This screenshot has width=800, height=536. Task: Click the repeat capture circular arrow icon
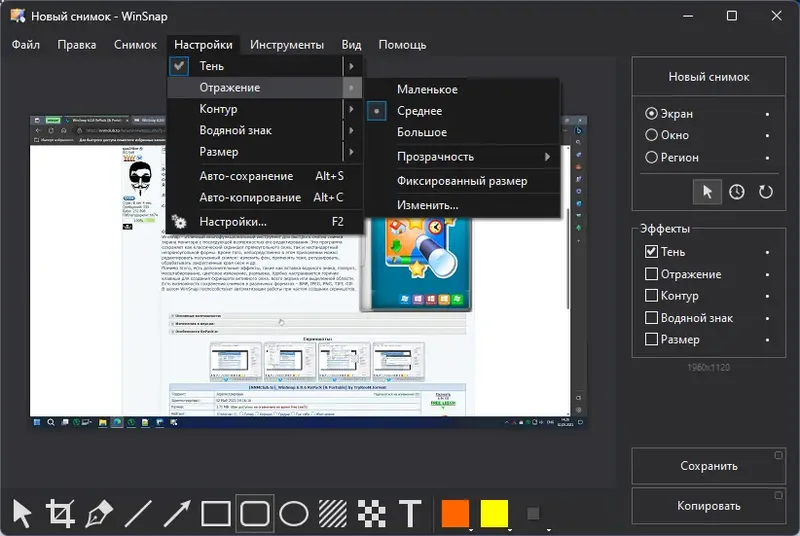pos(765,192)
